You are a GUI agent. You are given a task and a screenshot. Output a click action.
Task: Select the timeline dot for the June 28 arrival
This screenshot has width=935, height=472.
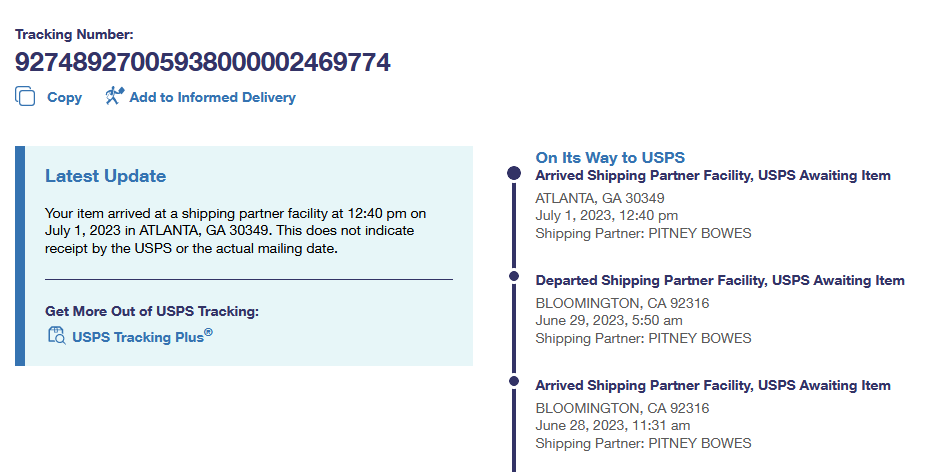pos(514,381)
